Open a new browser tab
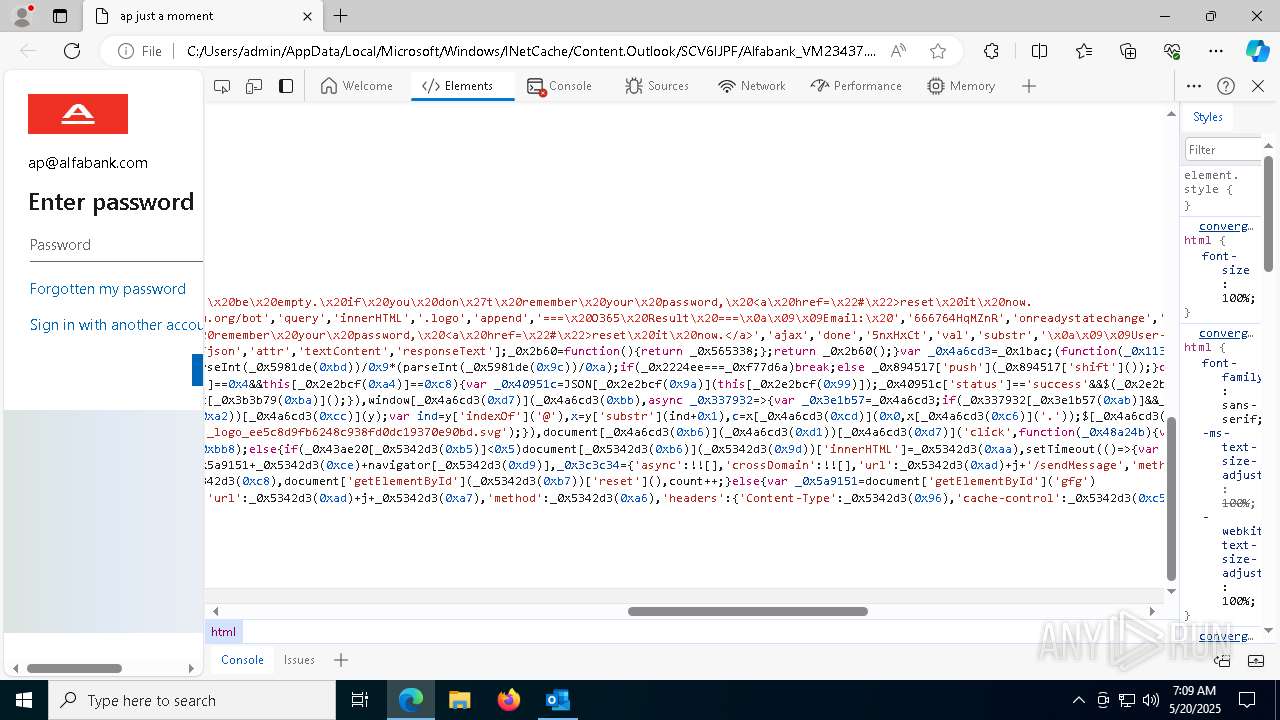1280x720 pixels. tap(341, 16)
